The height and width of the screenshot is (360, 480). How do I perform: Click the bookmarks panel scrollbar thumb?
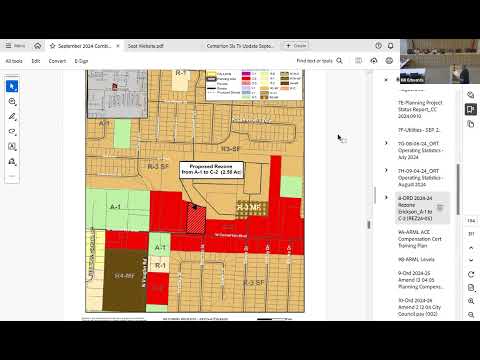[x=458, y=189]
